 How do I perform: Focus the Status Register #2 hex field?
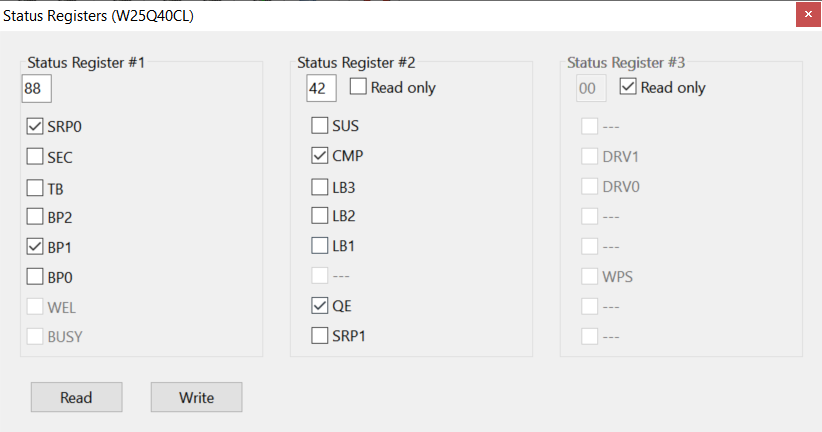(320, 89)
